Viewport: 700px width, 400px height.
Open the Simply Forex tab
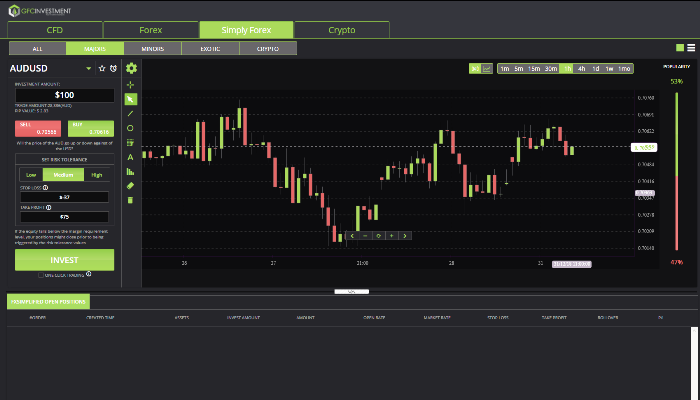pos(246,30)
